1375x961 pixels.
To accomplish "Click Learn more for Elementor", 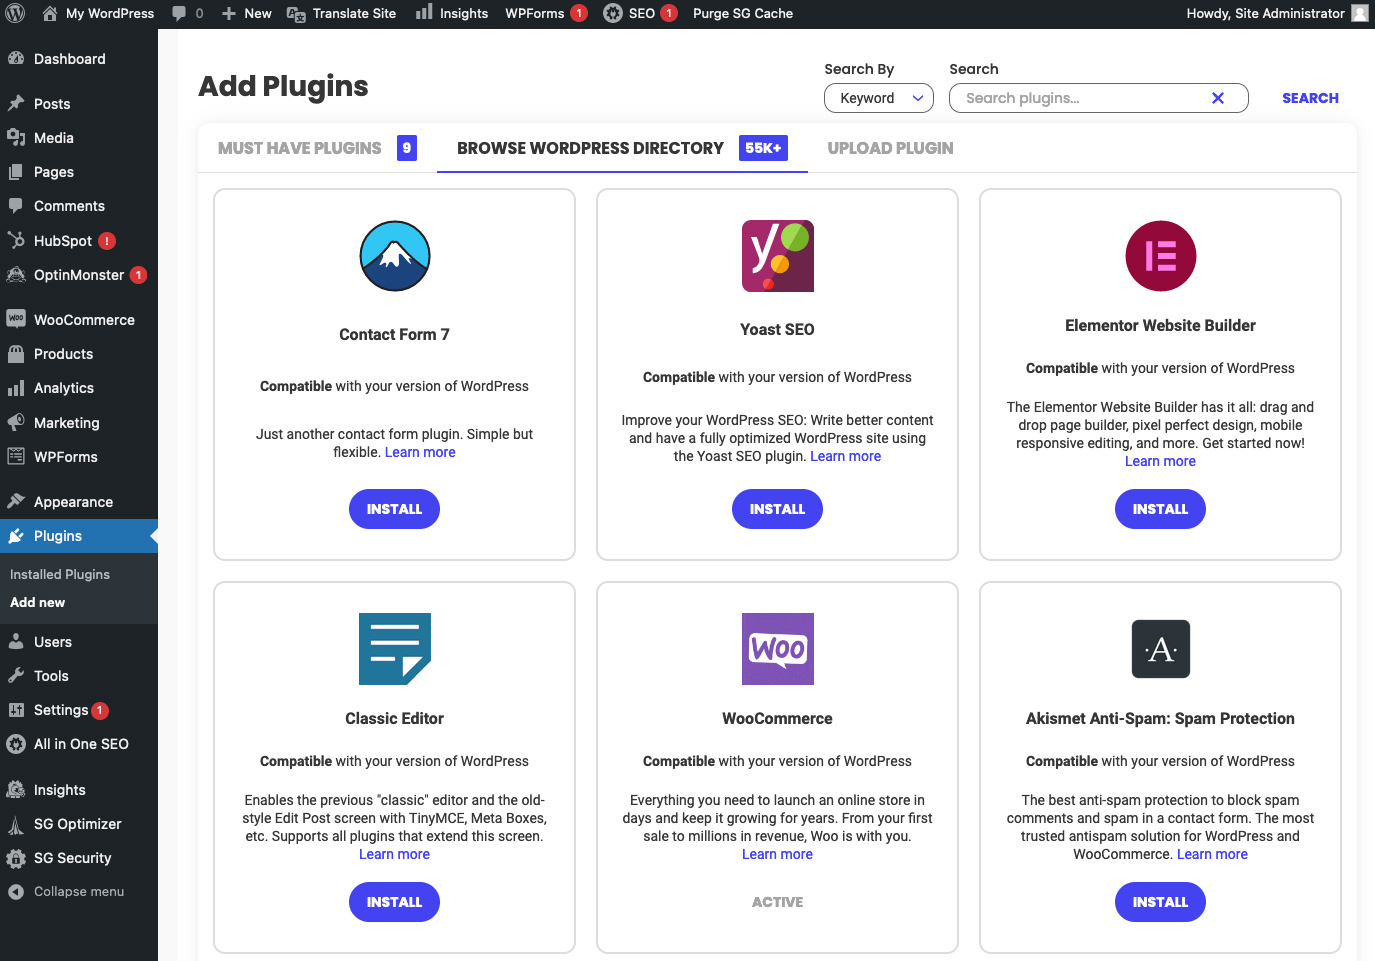I will click(1160, 461).
